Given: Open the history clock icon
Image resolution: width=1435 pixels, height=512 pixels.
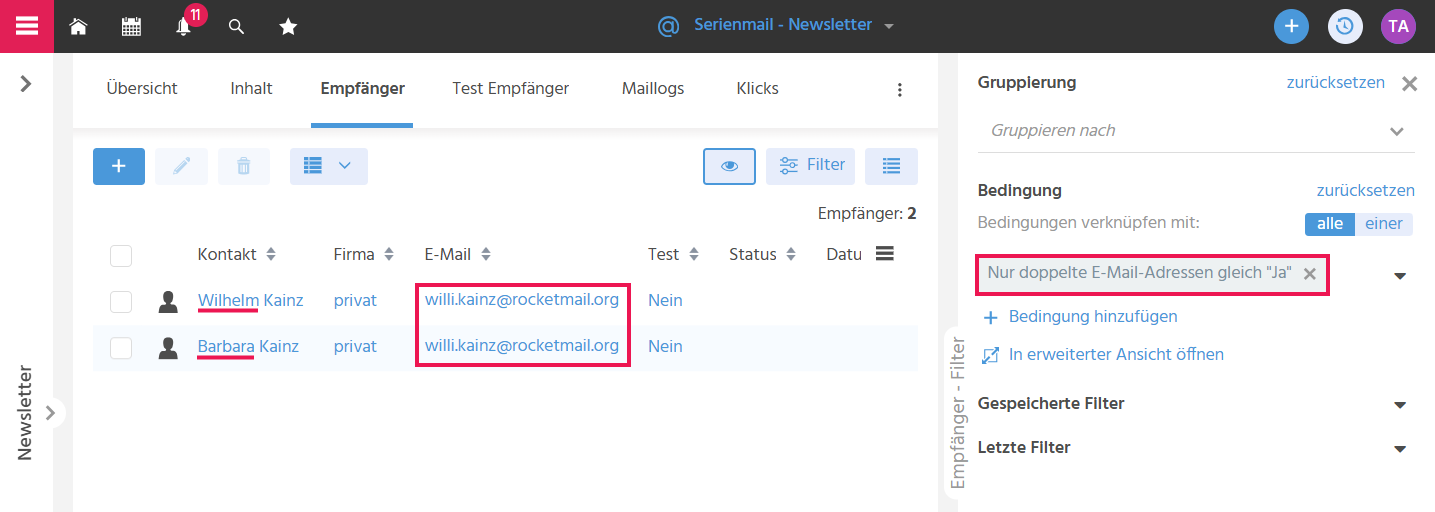Looking at the screenshot, I should 1345,26.
